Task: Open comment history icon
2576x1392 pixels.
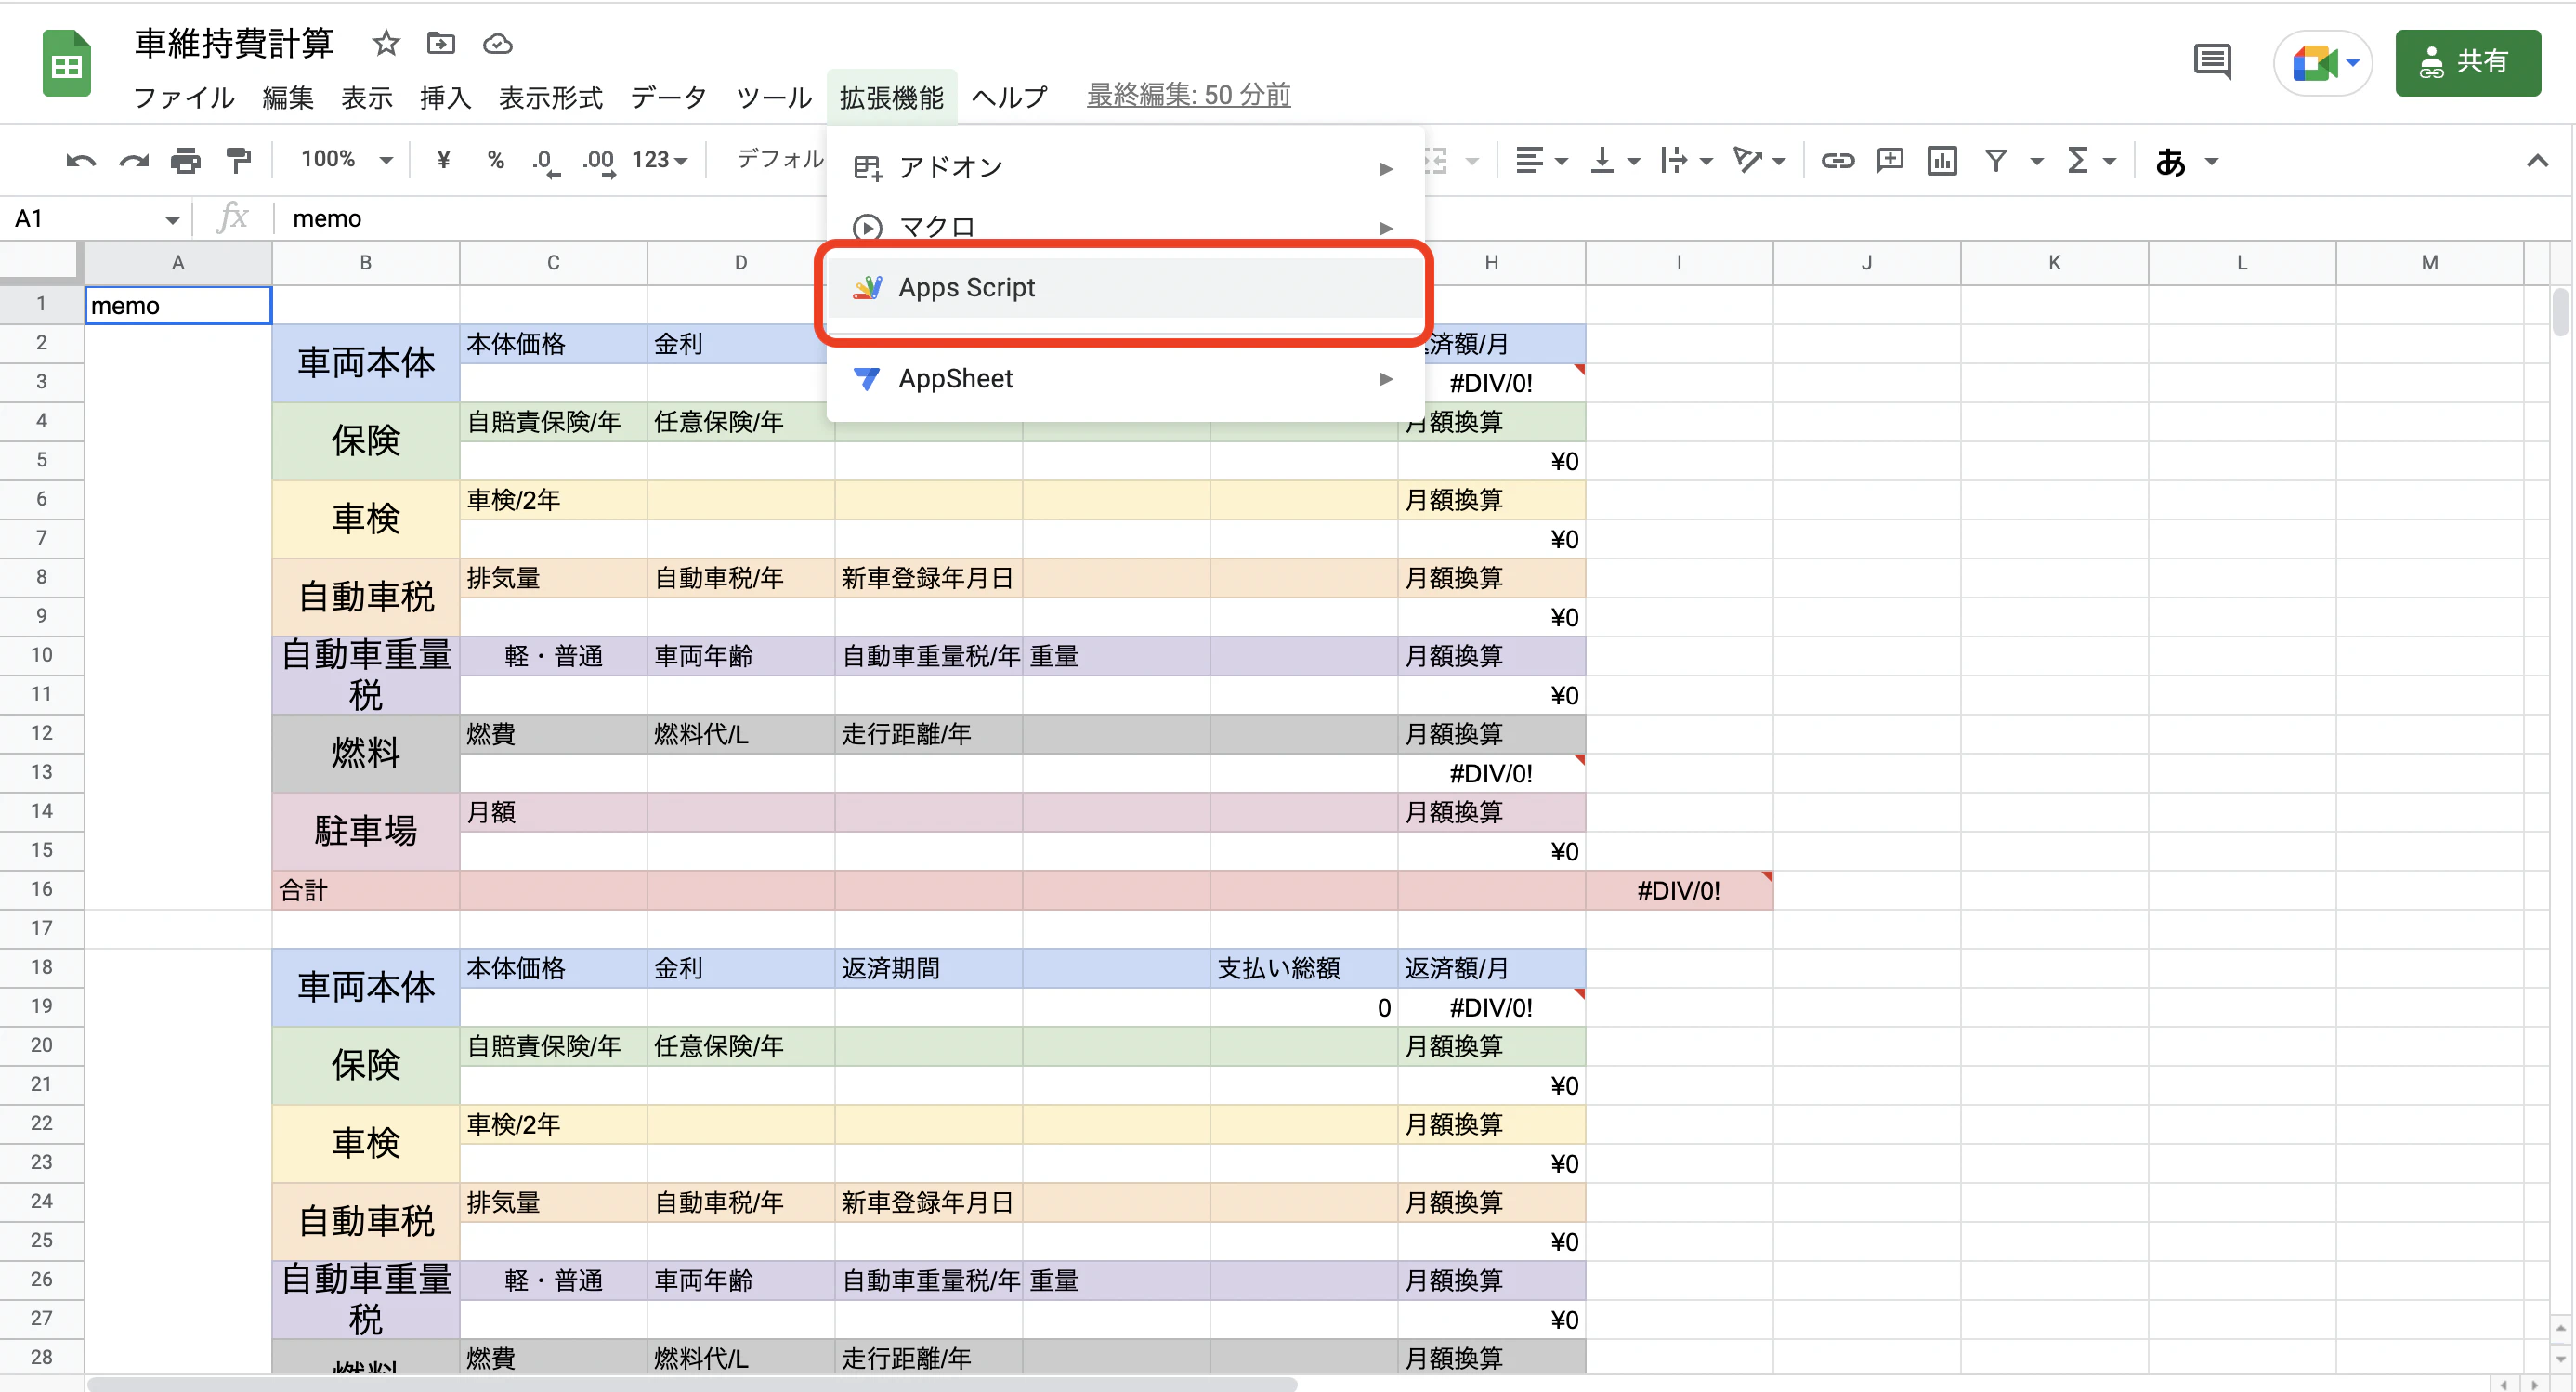Action: [2212, 62]
